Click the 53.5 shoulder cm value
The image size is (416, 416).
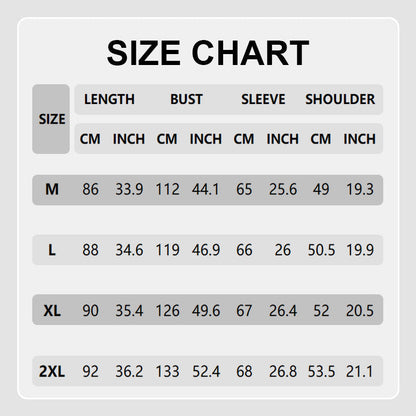321,371
